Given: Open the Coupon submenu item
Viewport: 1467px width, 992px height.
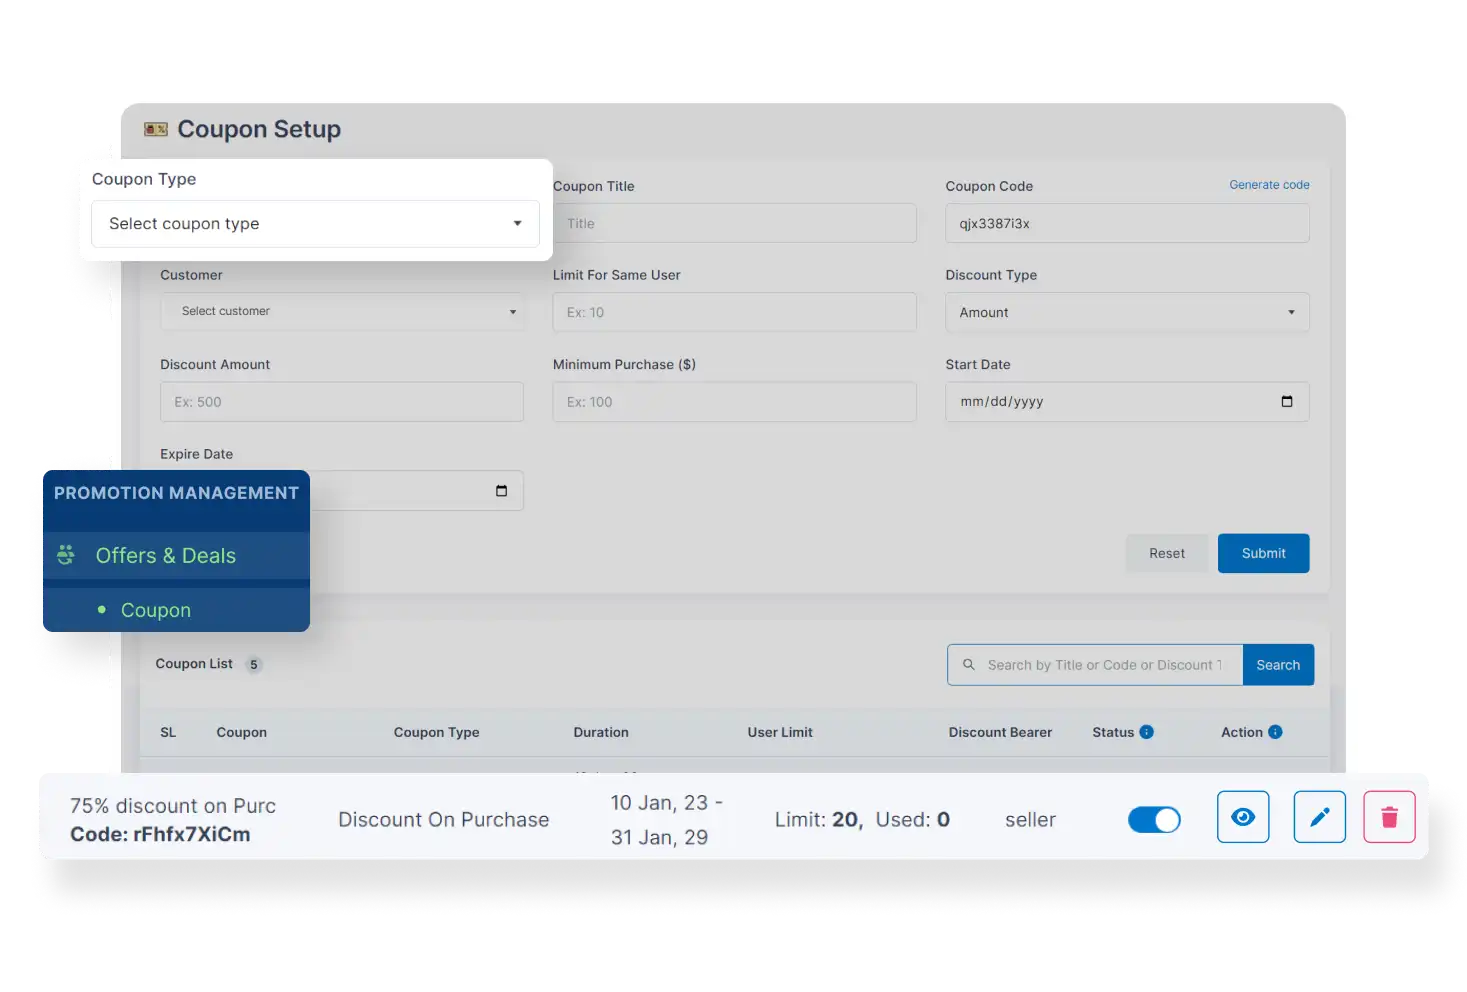Looking at the screenshot, I should tap(155, 609).
